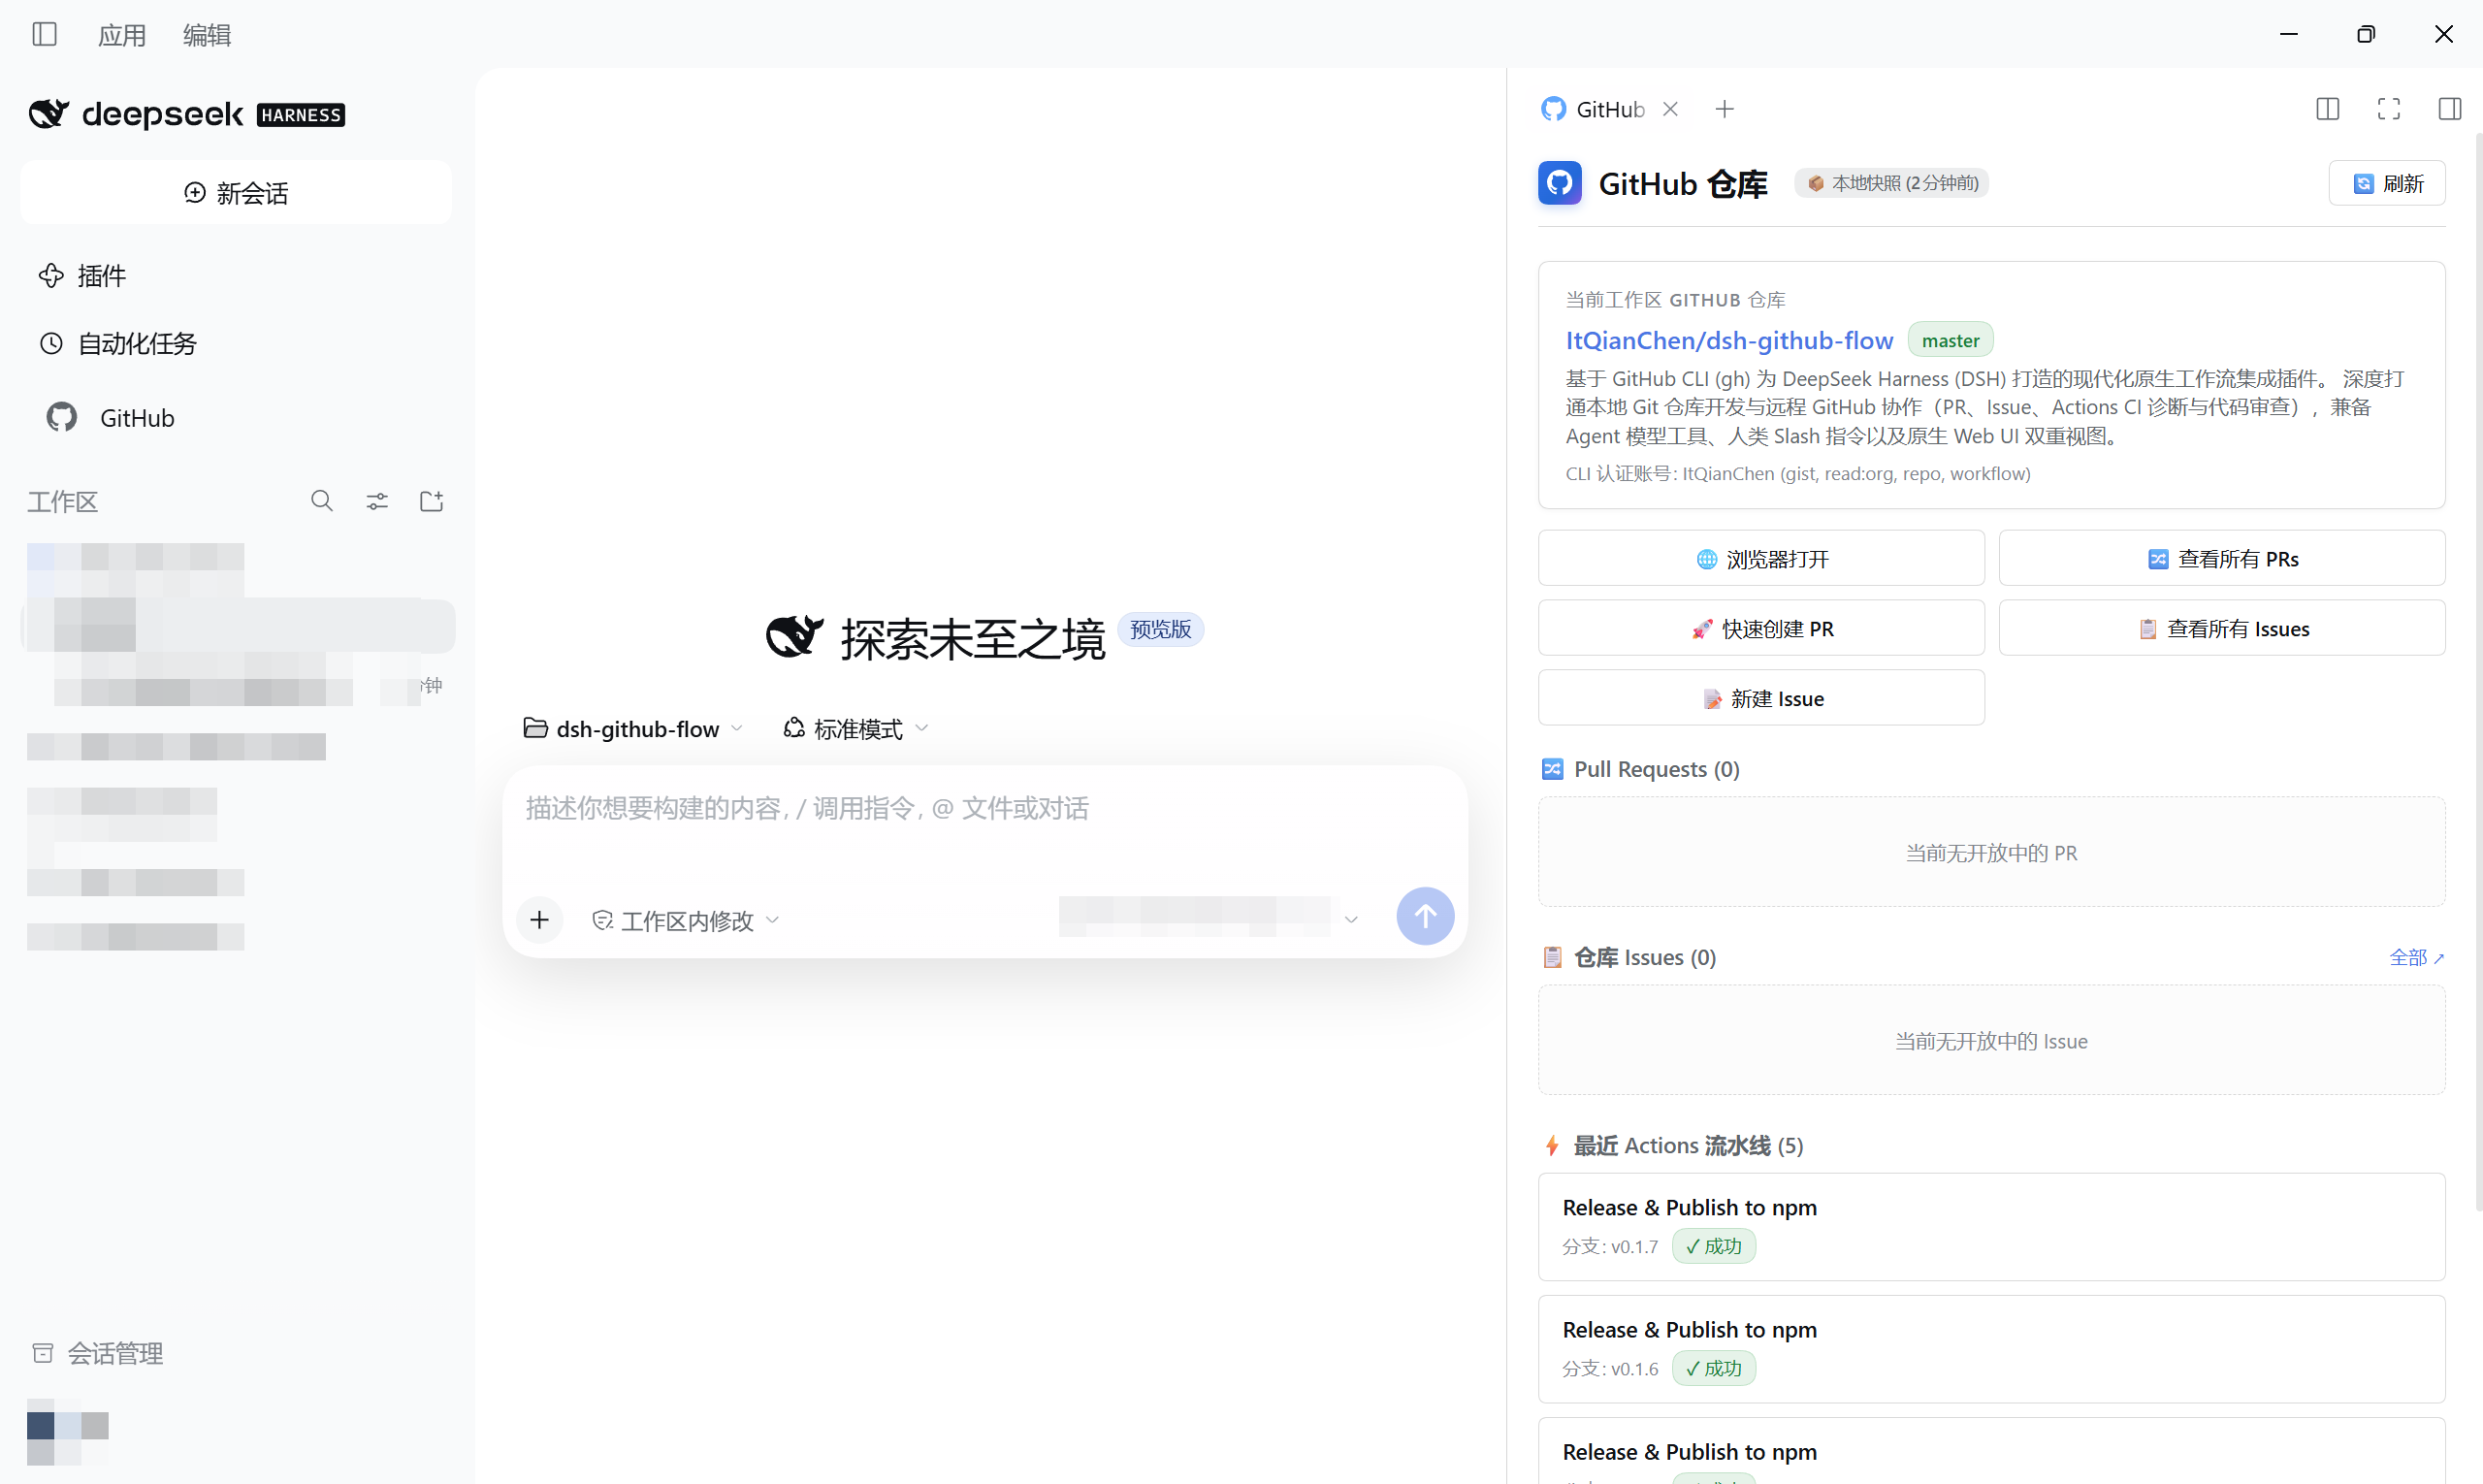The image size is (2483, 1484).
Task: Click the plus attachment button
Action: 540,919
